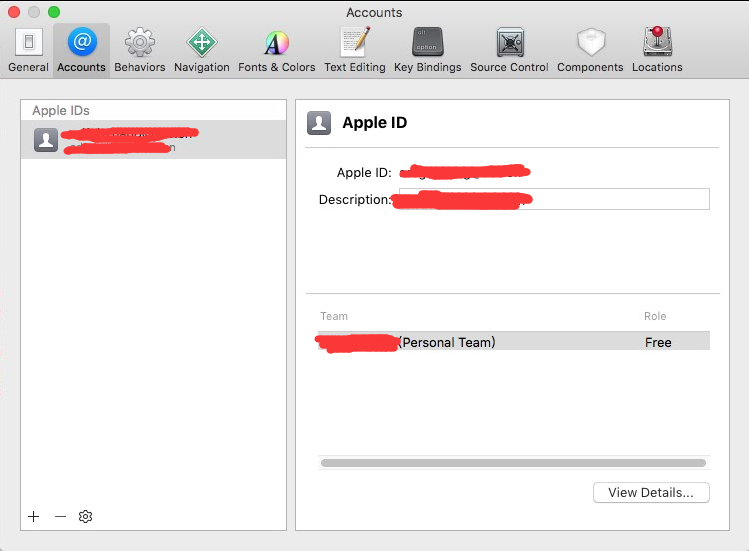The height and width of the screenshot is (551, 749).
Task: Select the Apple ID account in list
Action: (153, 140)
